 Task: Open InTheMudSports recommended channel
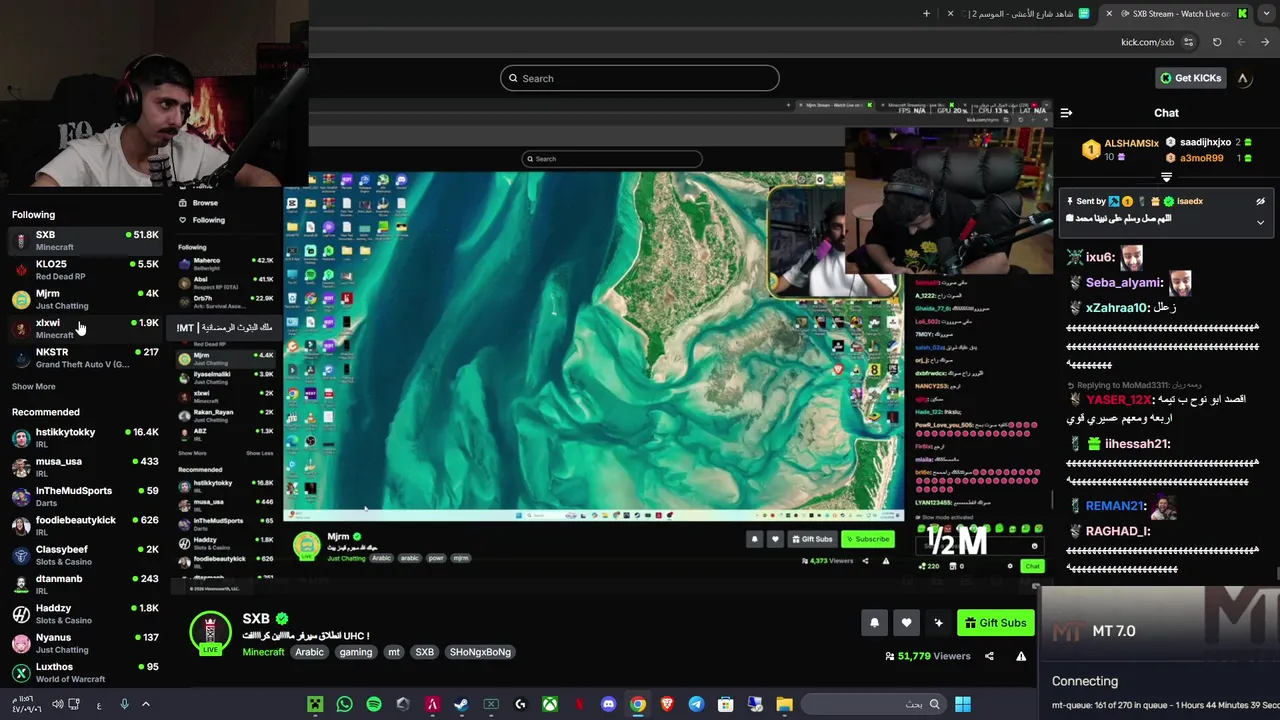click(85, 496)
